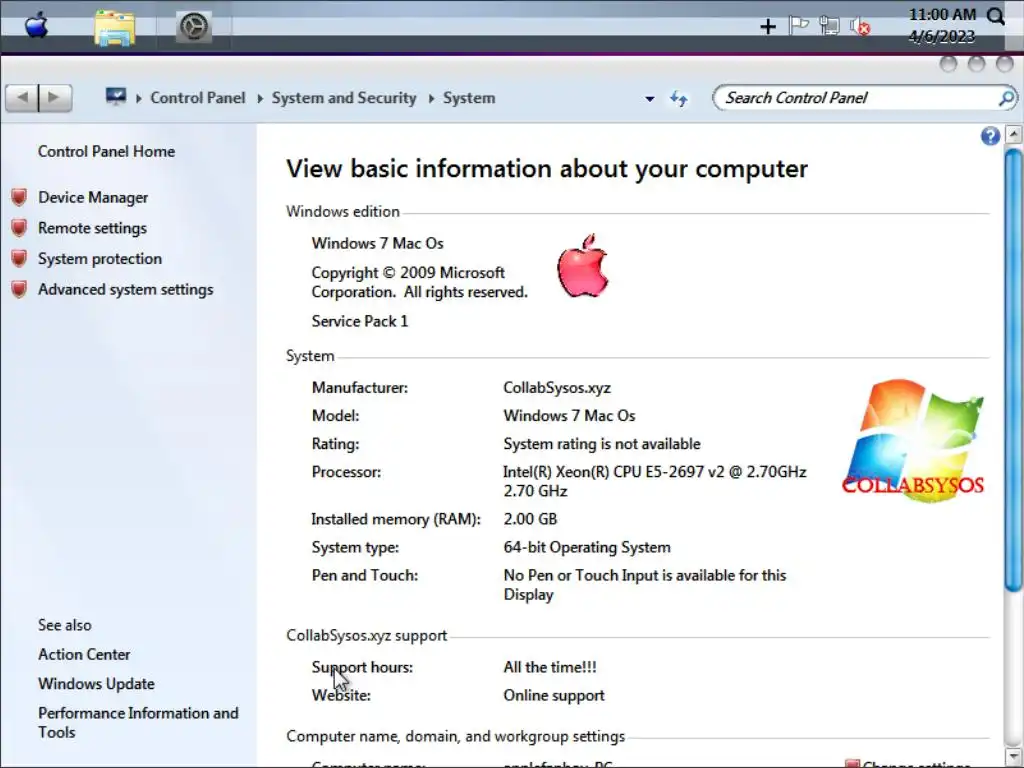The image size is (1024, 768).
Task: Show the clock and date panel
Action: click(x=942, y=25)
